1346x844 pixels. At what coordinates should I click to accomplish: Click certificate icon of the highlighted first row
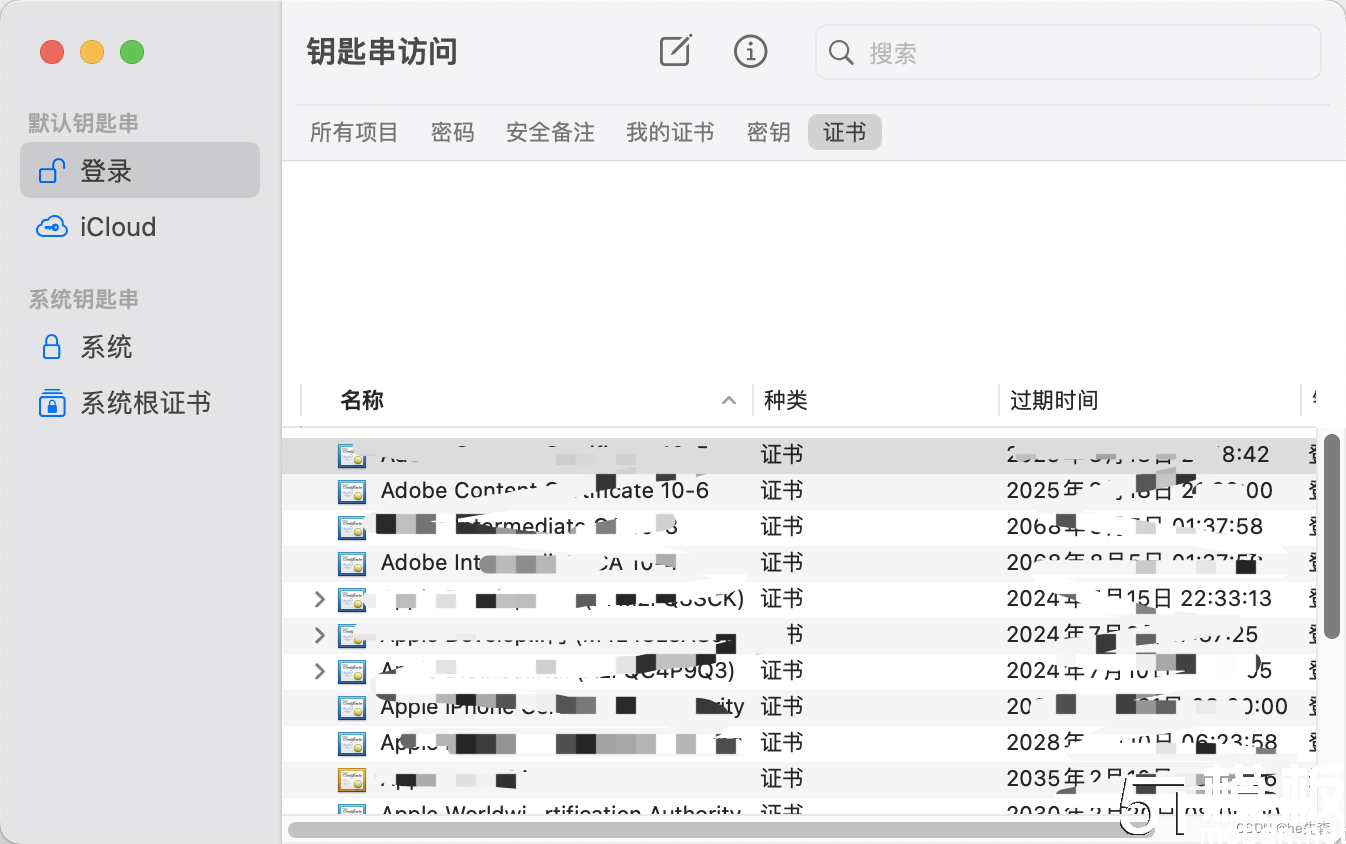point(352,455)
